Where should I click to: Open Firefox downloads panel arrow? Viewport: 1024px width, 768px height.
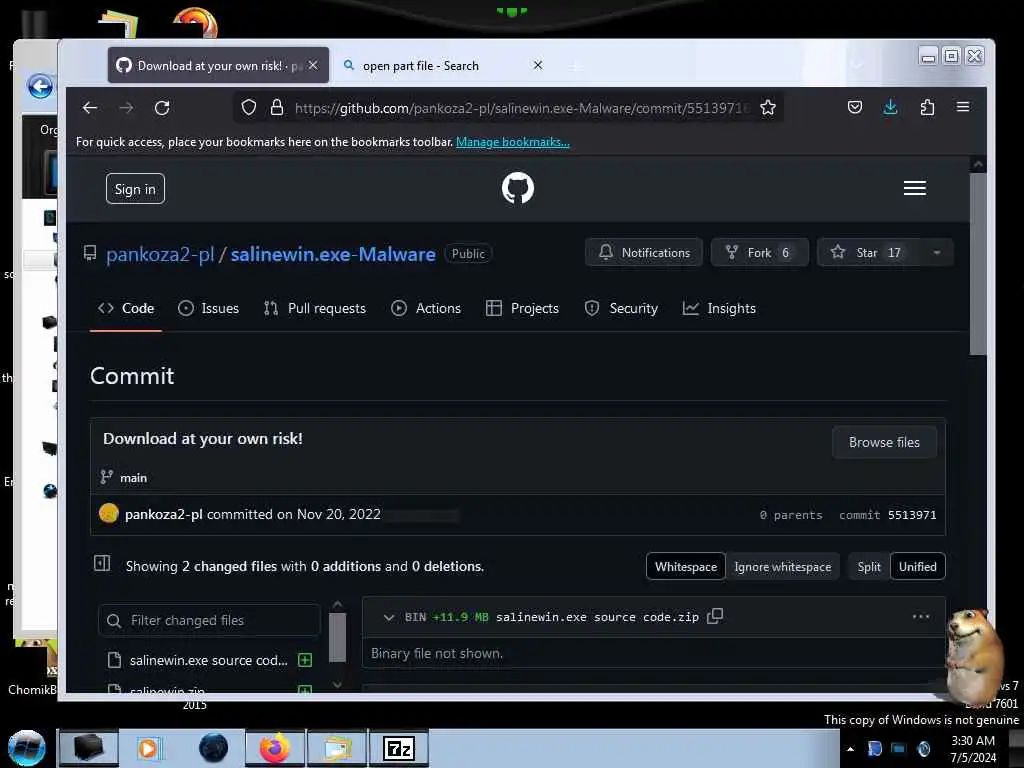(x=890, y=107)
